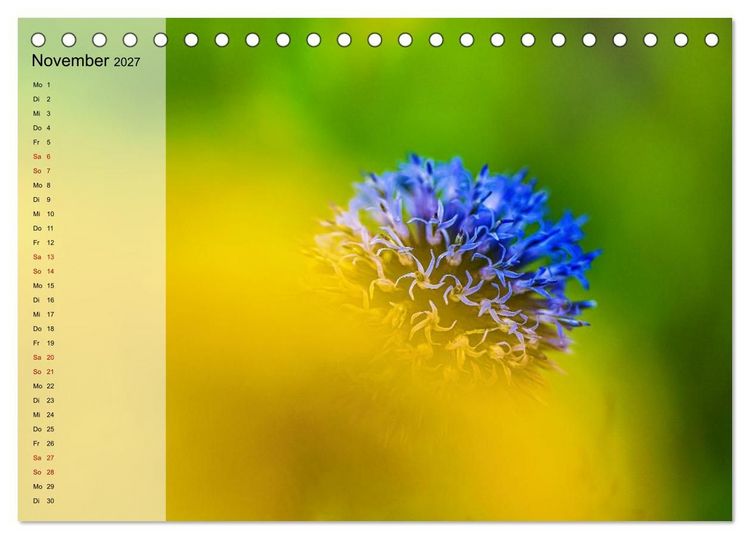Click Sunday 14 date entry

click(44, 271)
